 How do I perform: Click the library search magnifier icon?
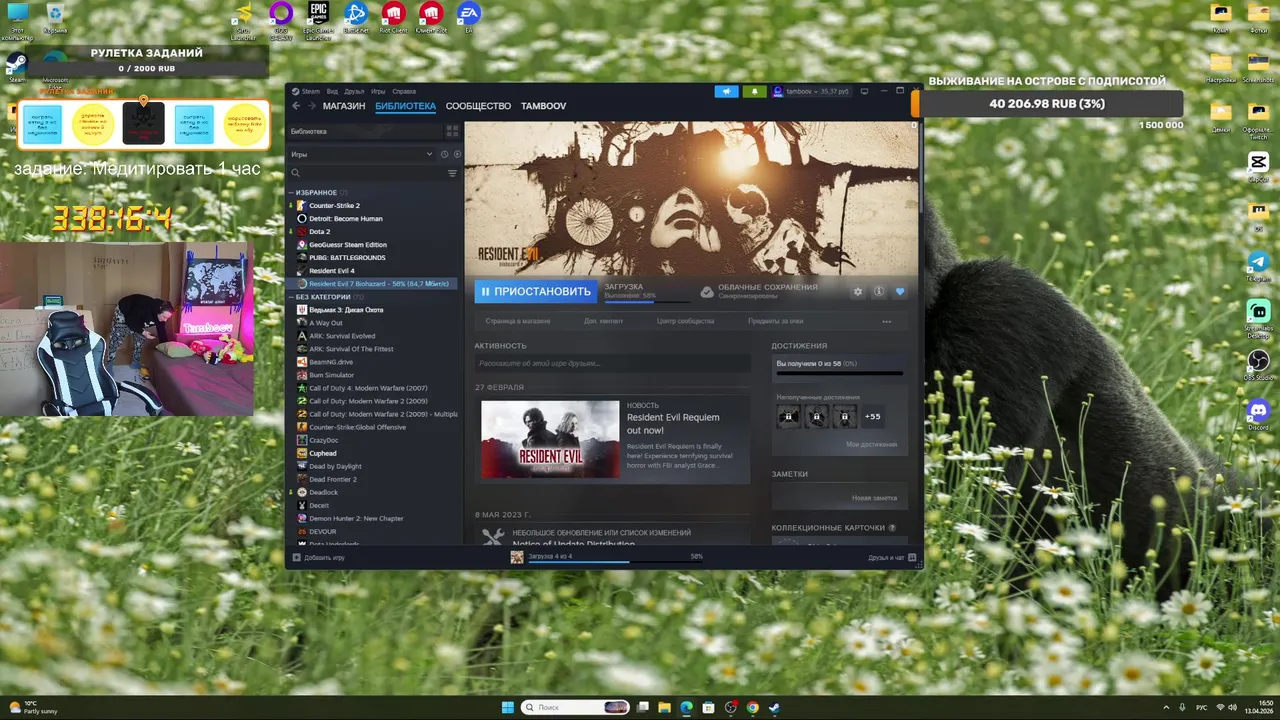tap(296, 173)
